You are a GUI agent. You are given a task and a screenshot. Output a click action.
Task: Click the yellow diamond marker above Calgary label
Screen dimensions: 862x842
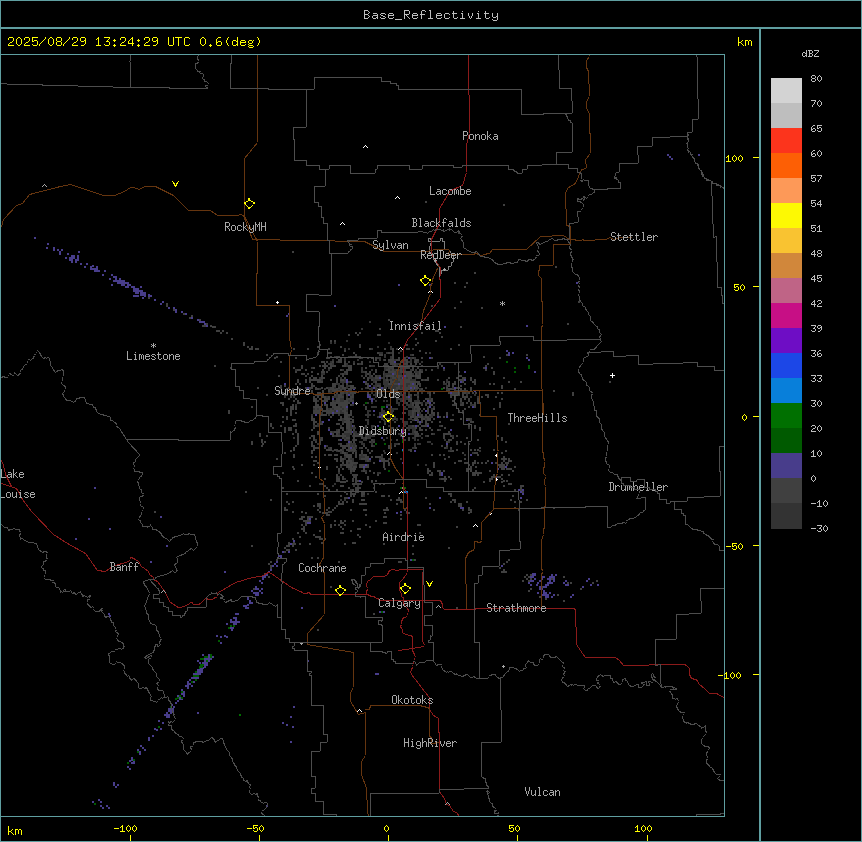coord(406,589)
